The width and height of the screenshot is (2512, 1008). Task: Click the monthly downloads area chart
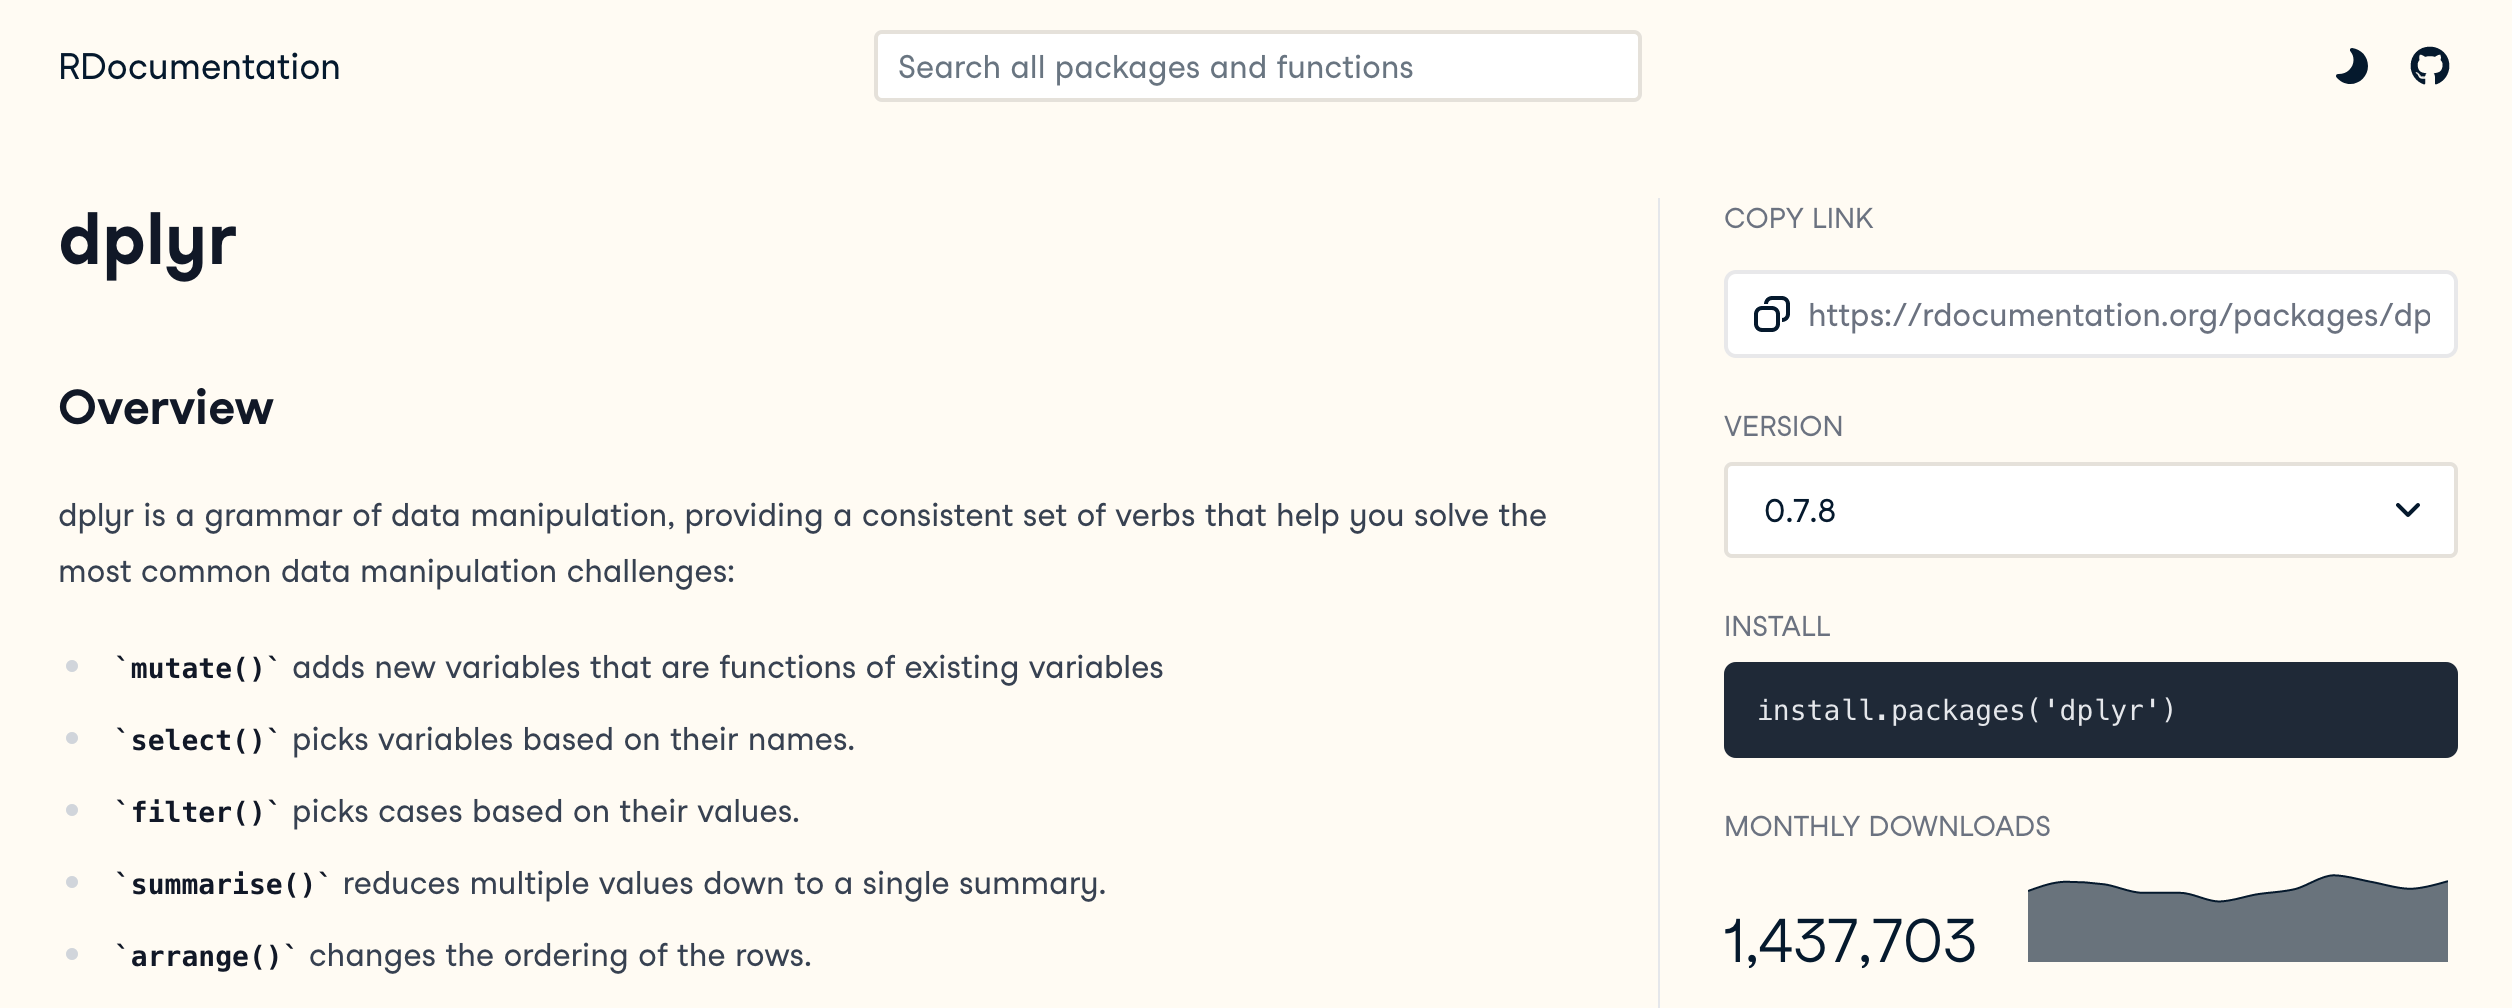point(2237,920)
